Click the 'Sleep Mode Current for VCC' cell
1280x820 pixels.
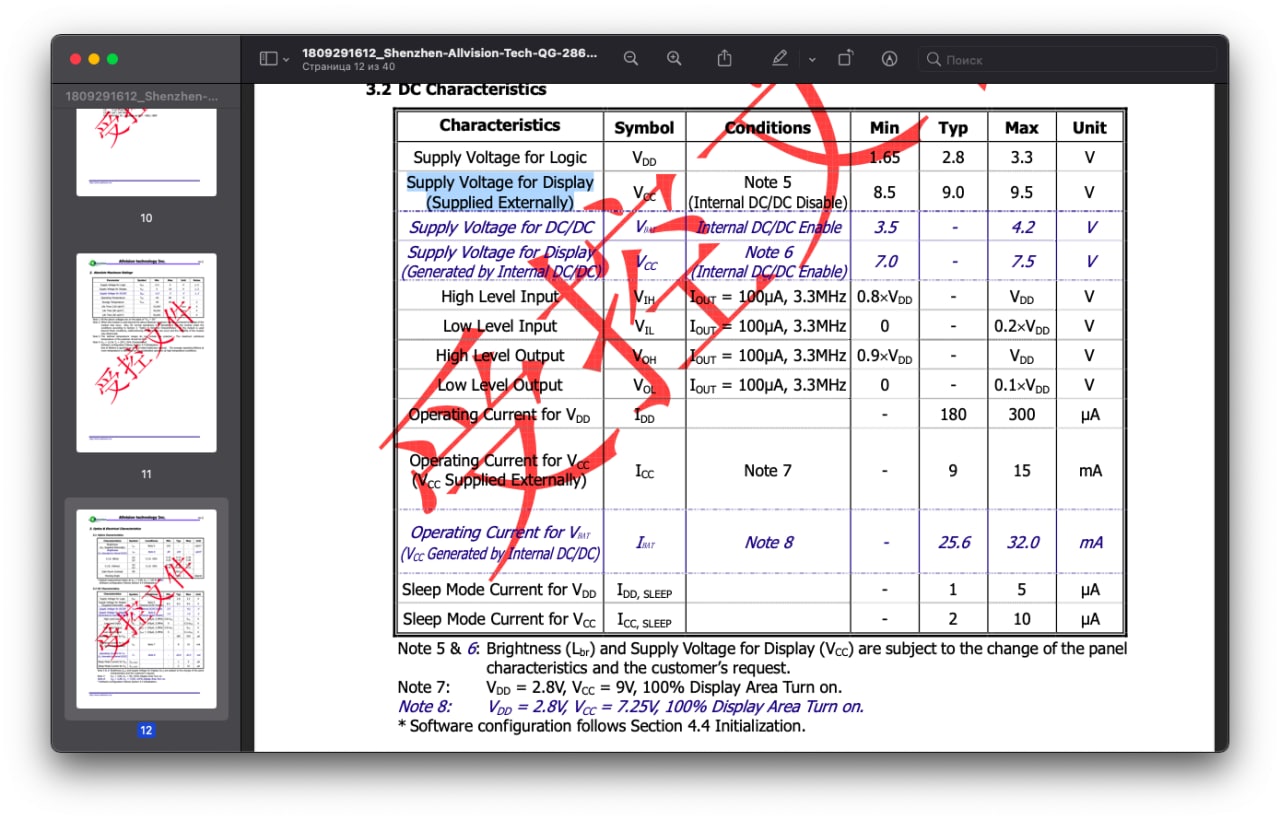[x=500, y=619]
